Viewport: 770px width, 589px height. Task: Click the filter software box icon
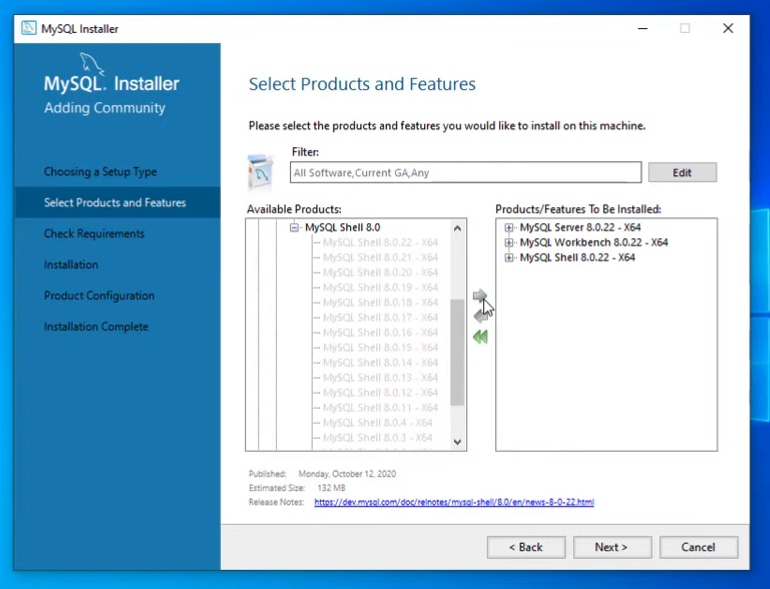[261, 171]
